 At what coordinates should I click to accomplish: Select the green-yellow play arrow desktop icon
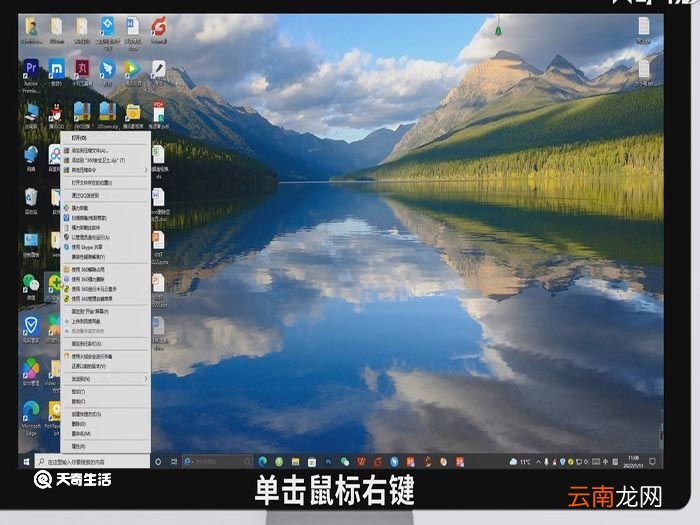coord(133,72)
